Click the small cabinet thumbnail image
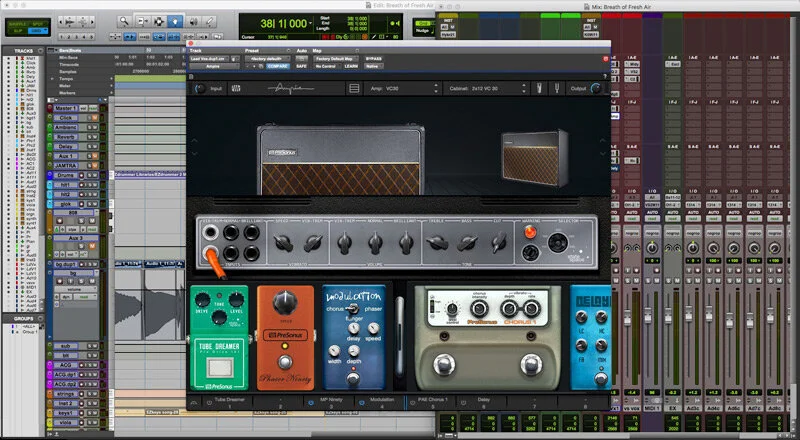Viewport: 800px width, 440px height. (535, 158)
